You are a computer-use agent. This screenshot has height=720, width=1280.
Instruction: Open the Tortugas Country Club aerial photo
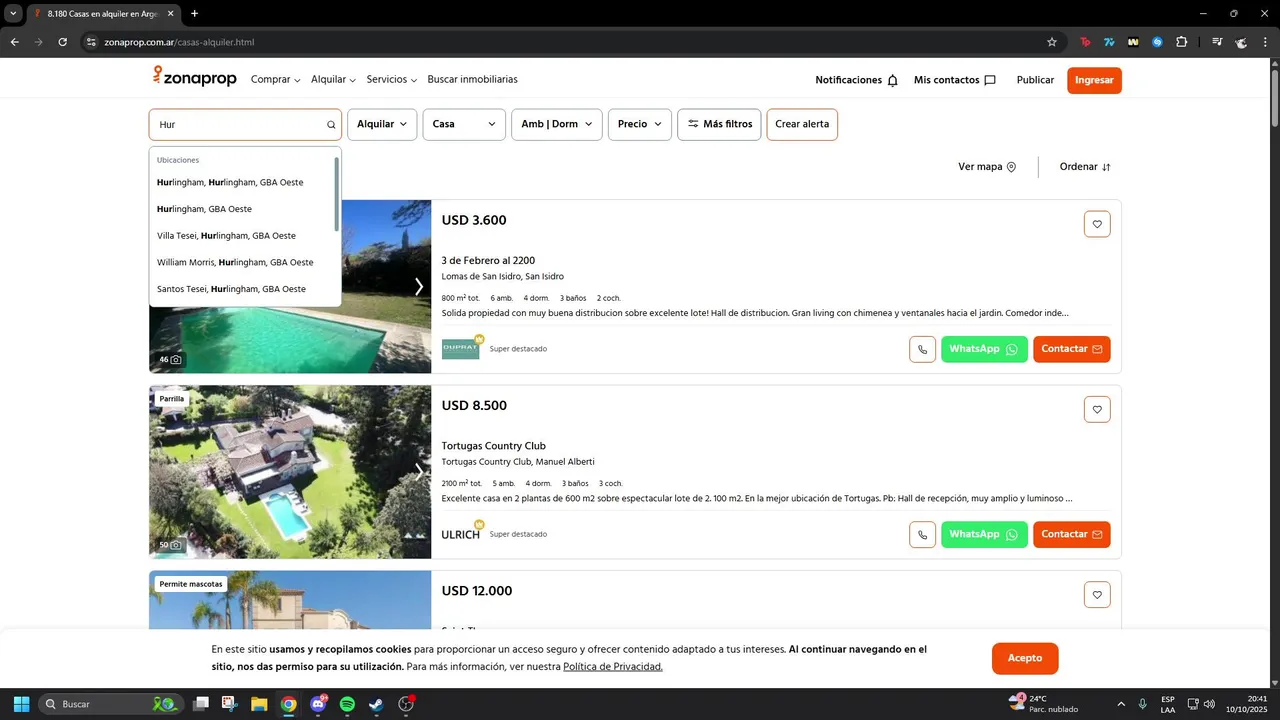tap(290, 472)
